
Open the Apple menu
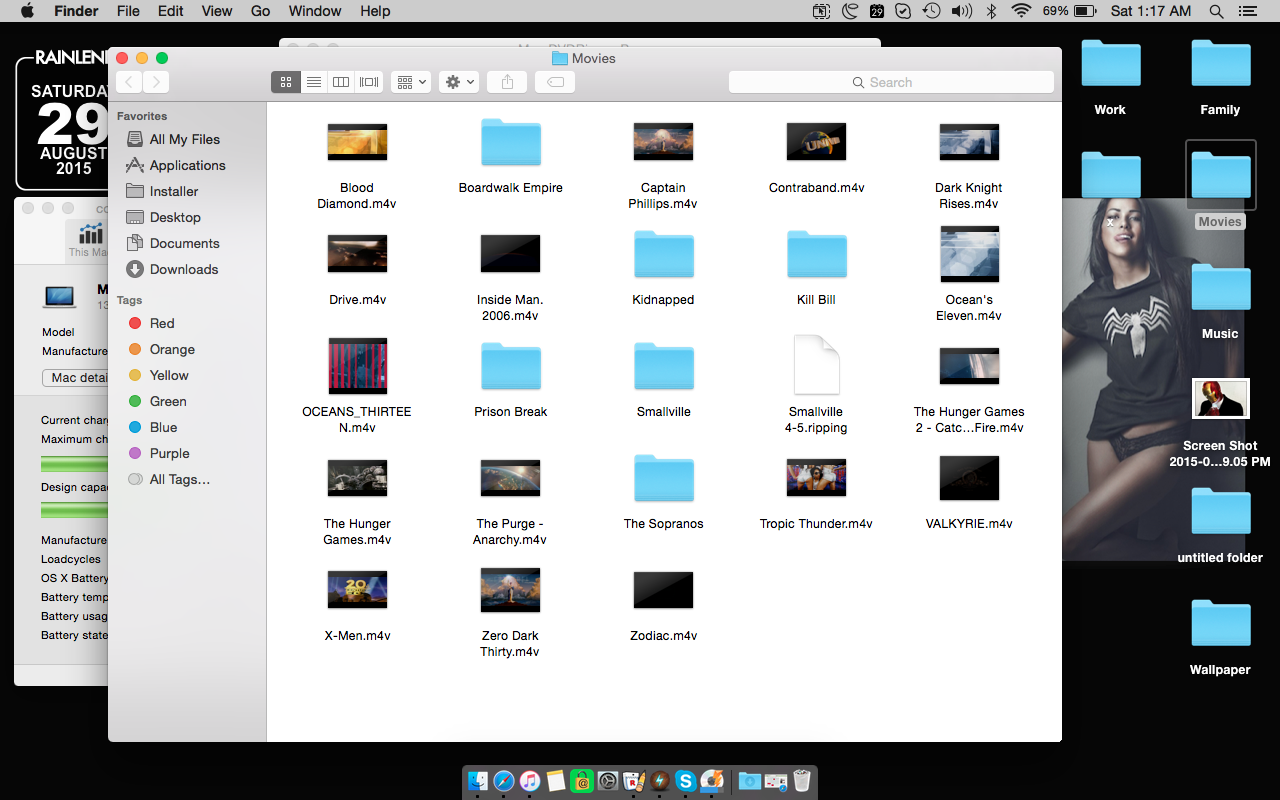(27, 11)
